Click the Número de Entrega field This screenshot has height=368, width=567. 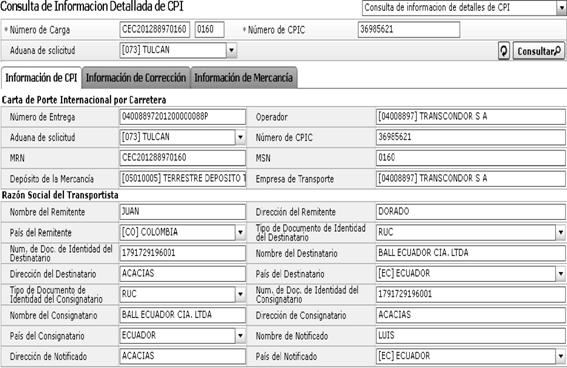point(183,117)
